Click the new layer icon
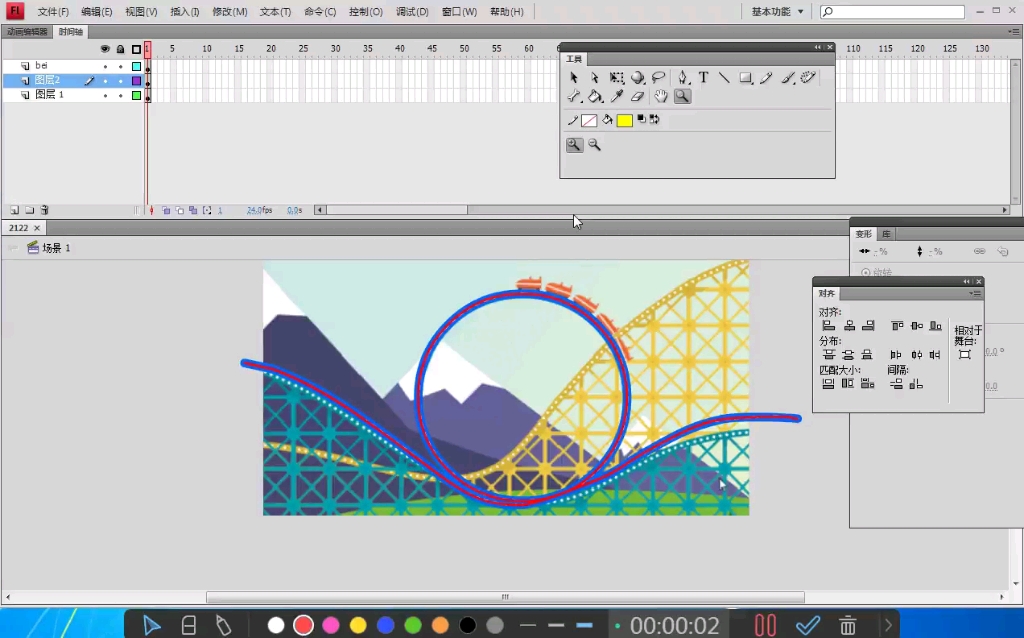 click(14, 210)
